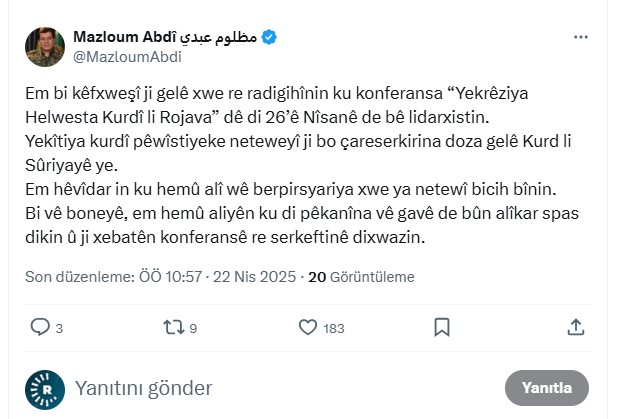634x419 pixels.
Task: Click the like count number 183
Action: [334, 328]
